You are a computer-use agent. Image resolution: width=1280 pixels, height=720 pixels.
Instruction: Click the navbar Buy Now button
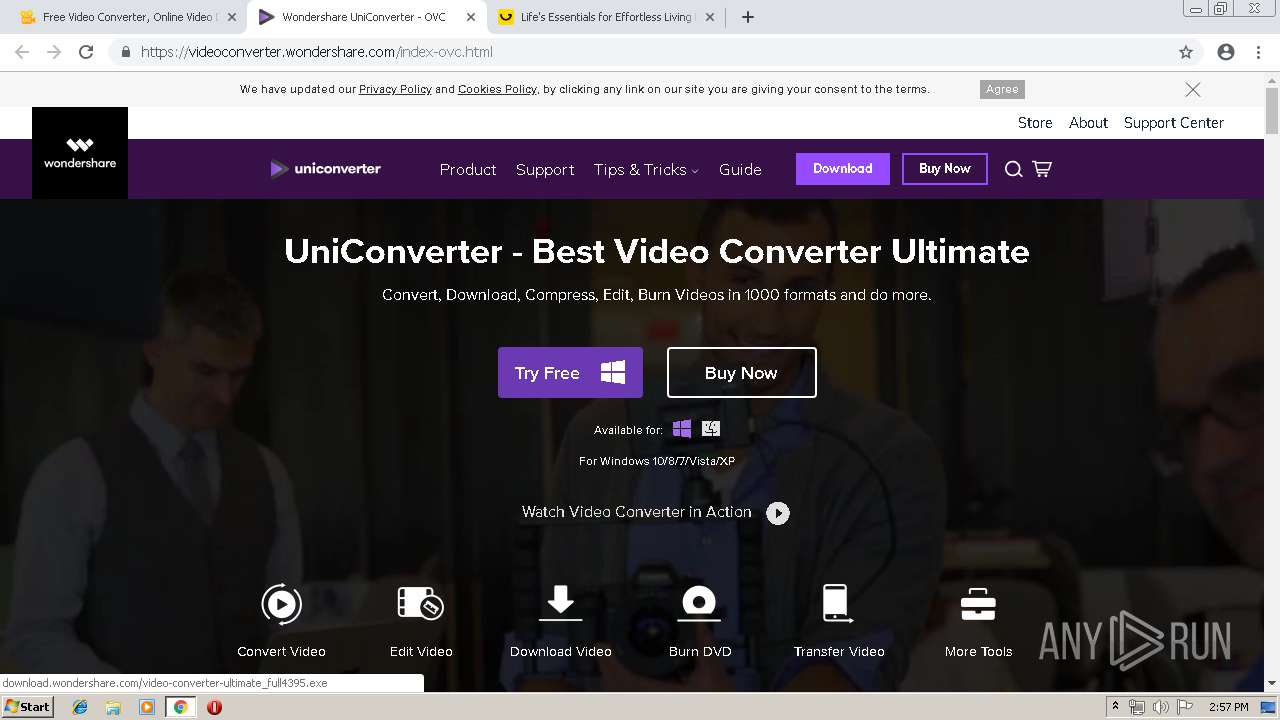(x=945, y=169)
